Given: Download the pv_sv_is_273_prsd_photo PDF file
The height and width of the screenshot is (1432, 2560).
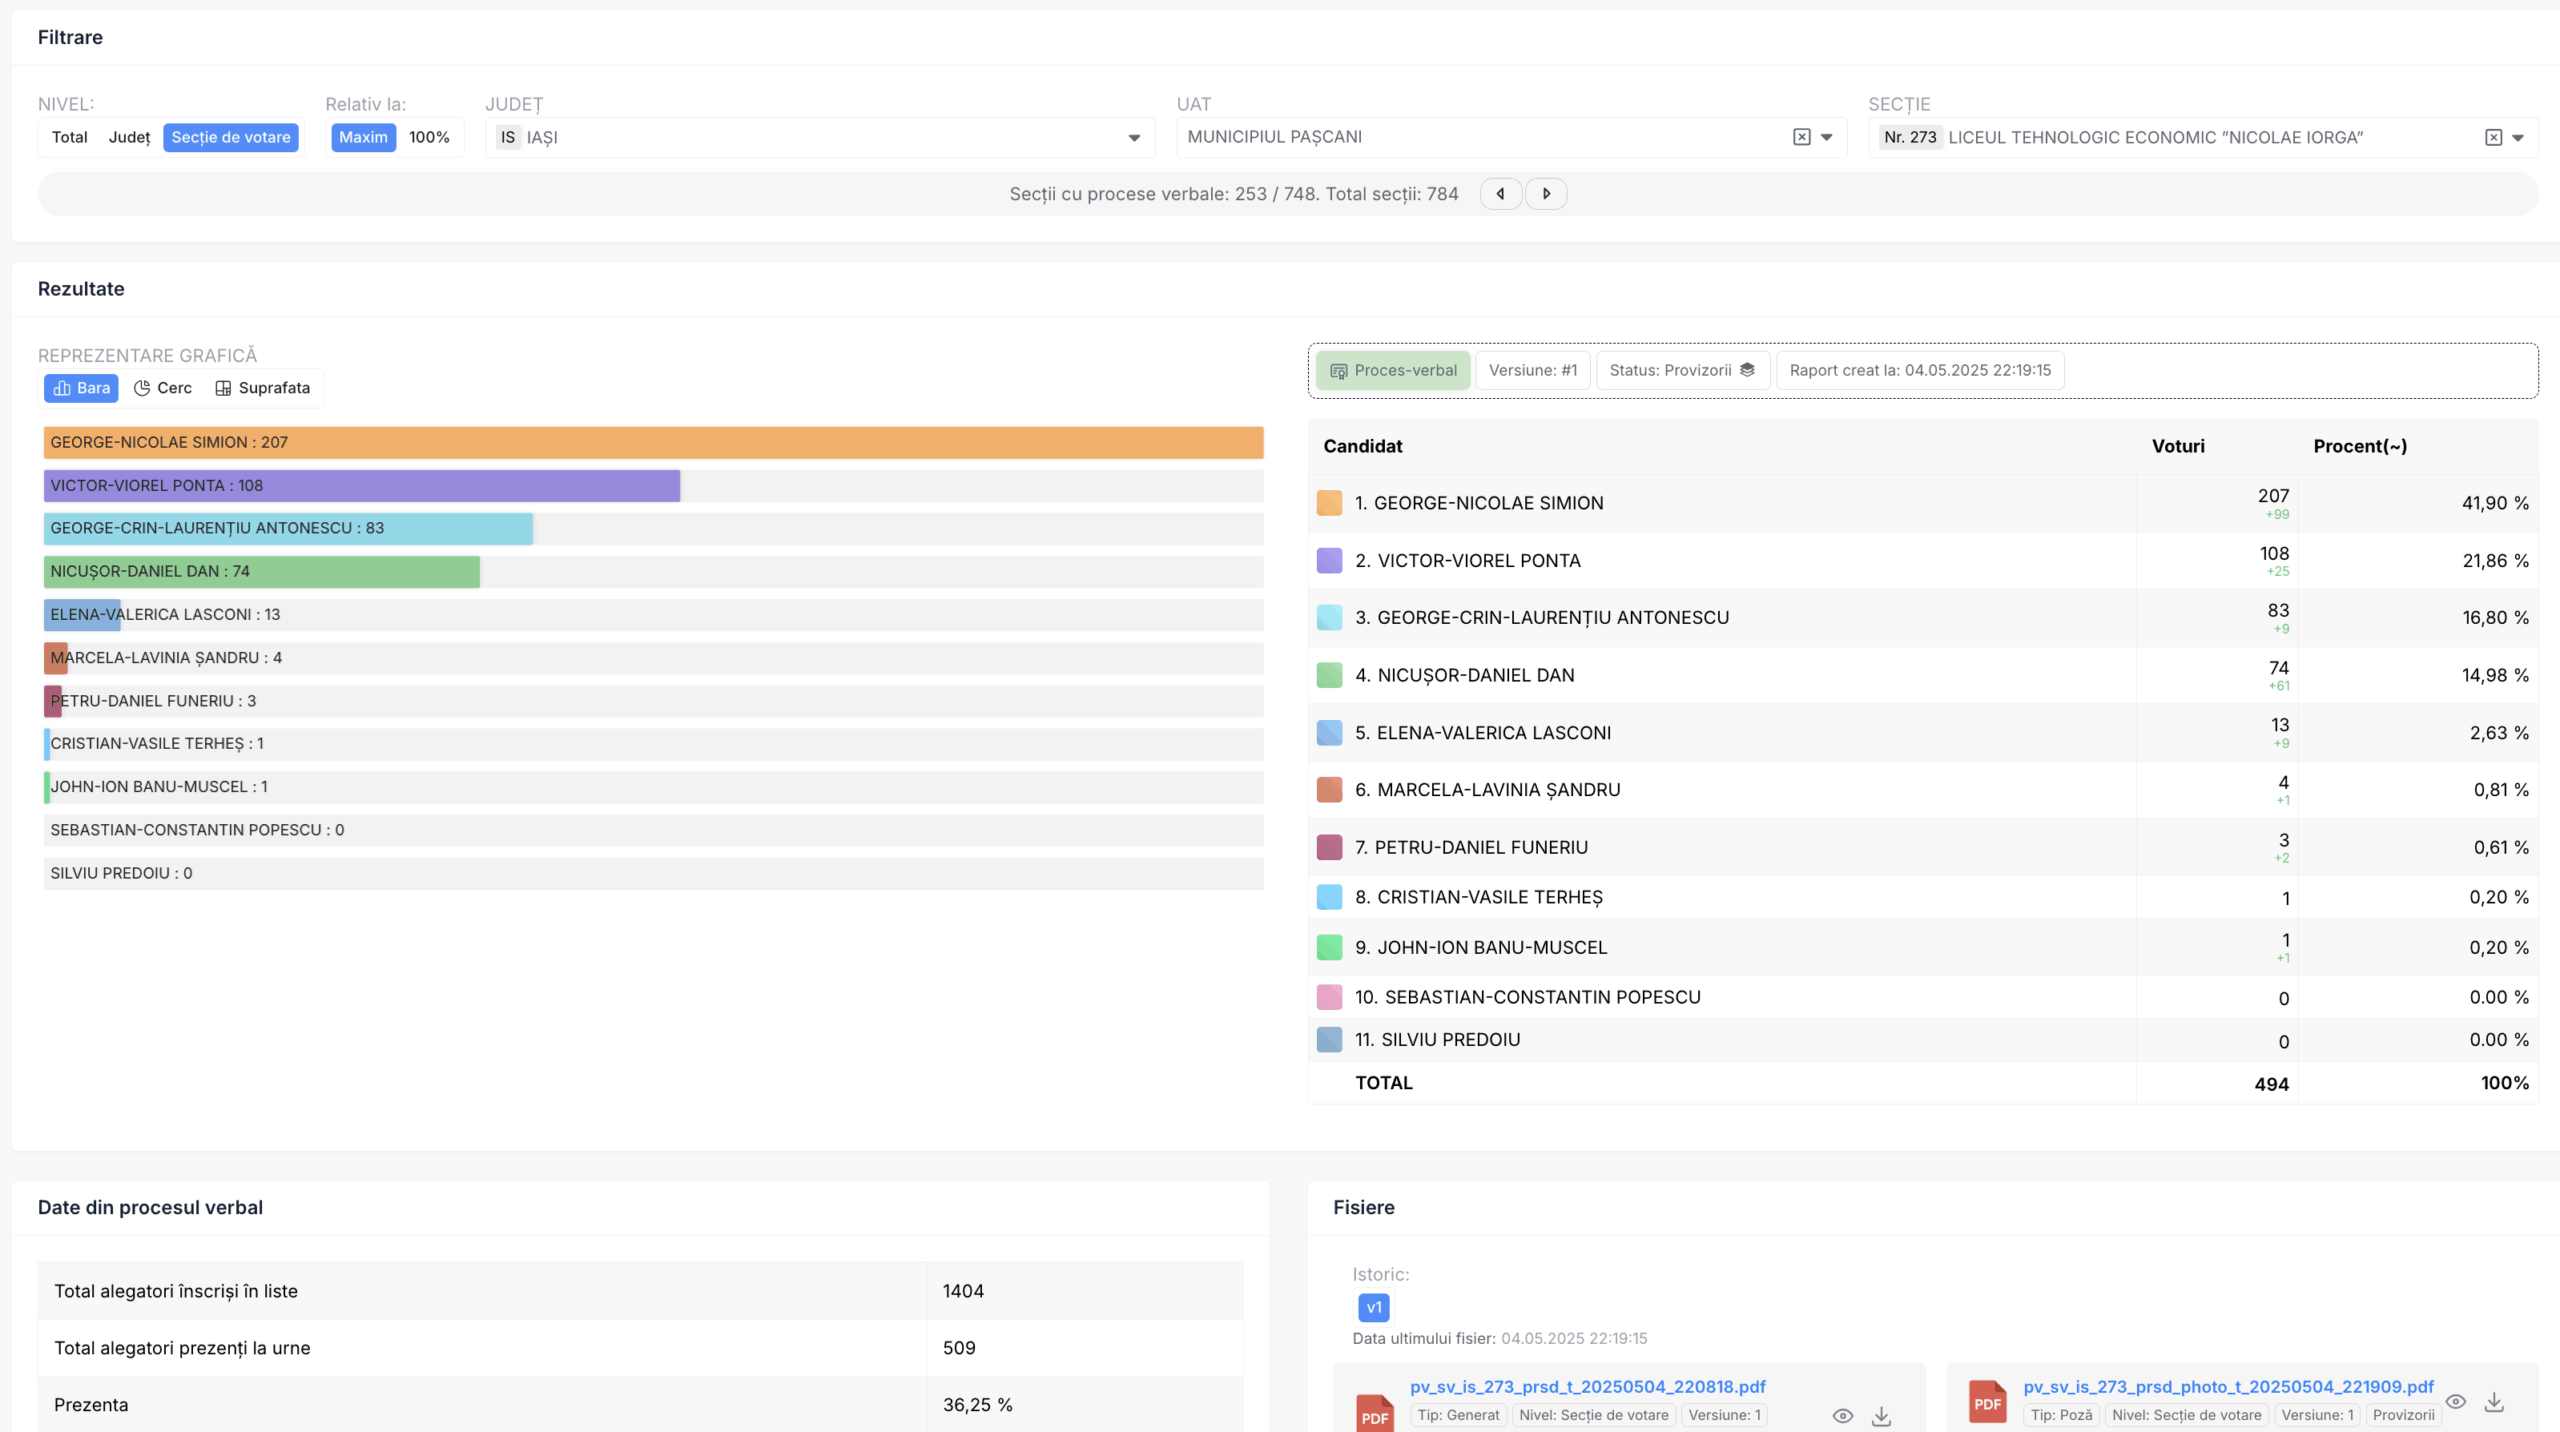Looking at the screenshot, I should tap(2494, 1402).
